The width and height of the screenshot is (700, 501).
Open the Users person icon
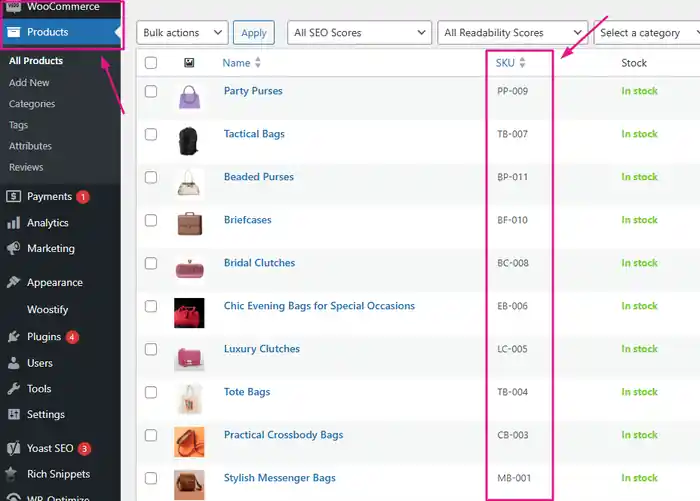coord(13,363)
